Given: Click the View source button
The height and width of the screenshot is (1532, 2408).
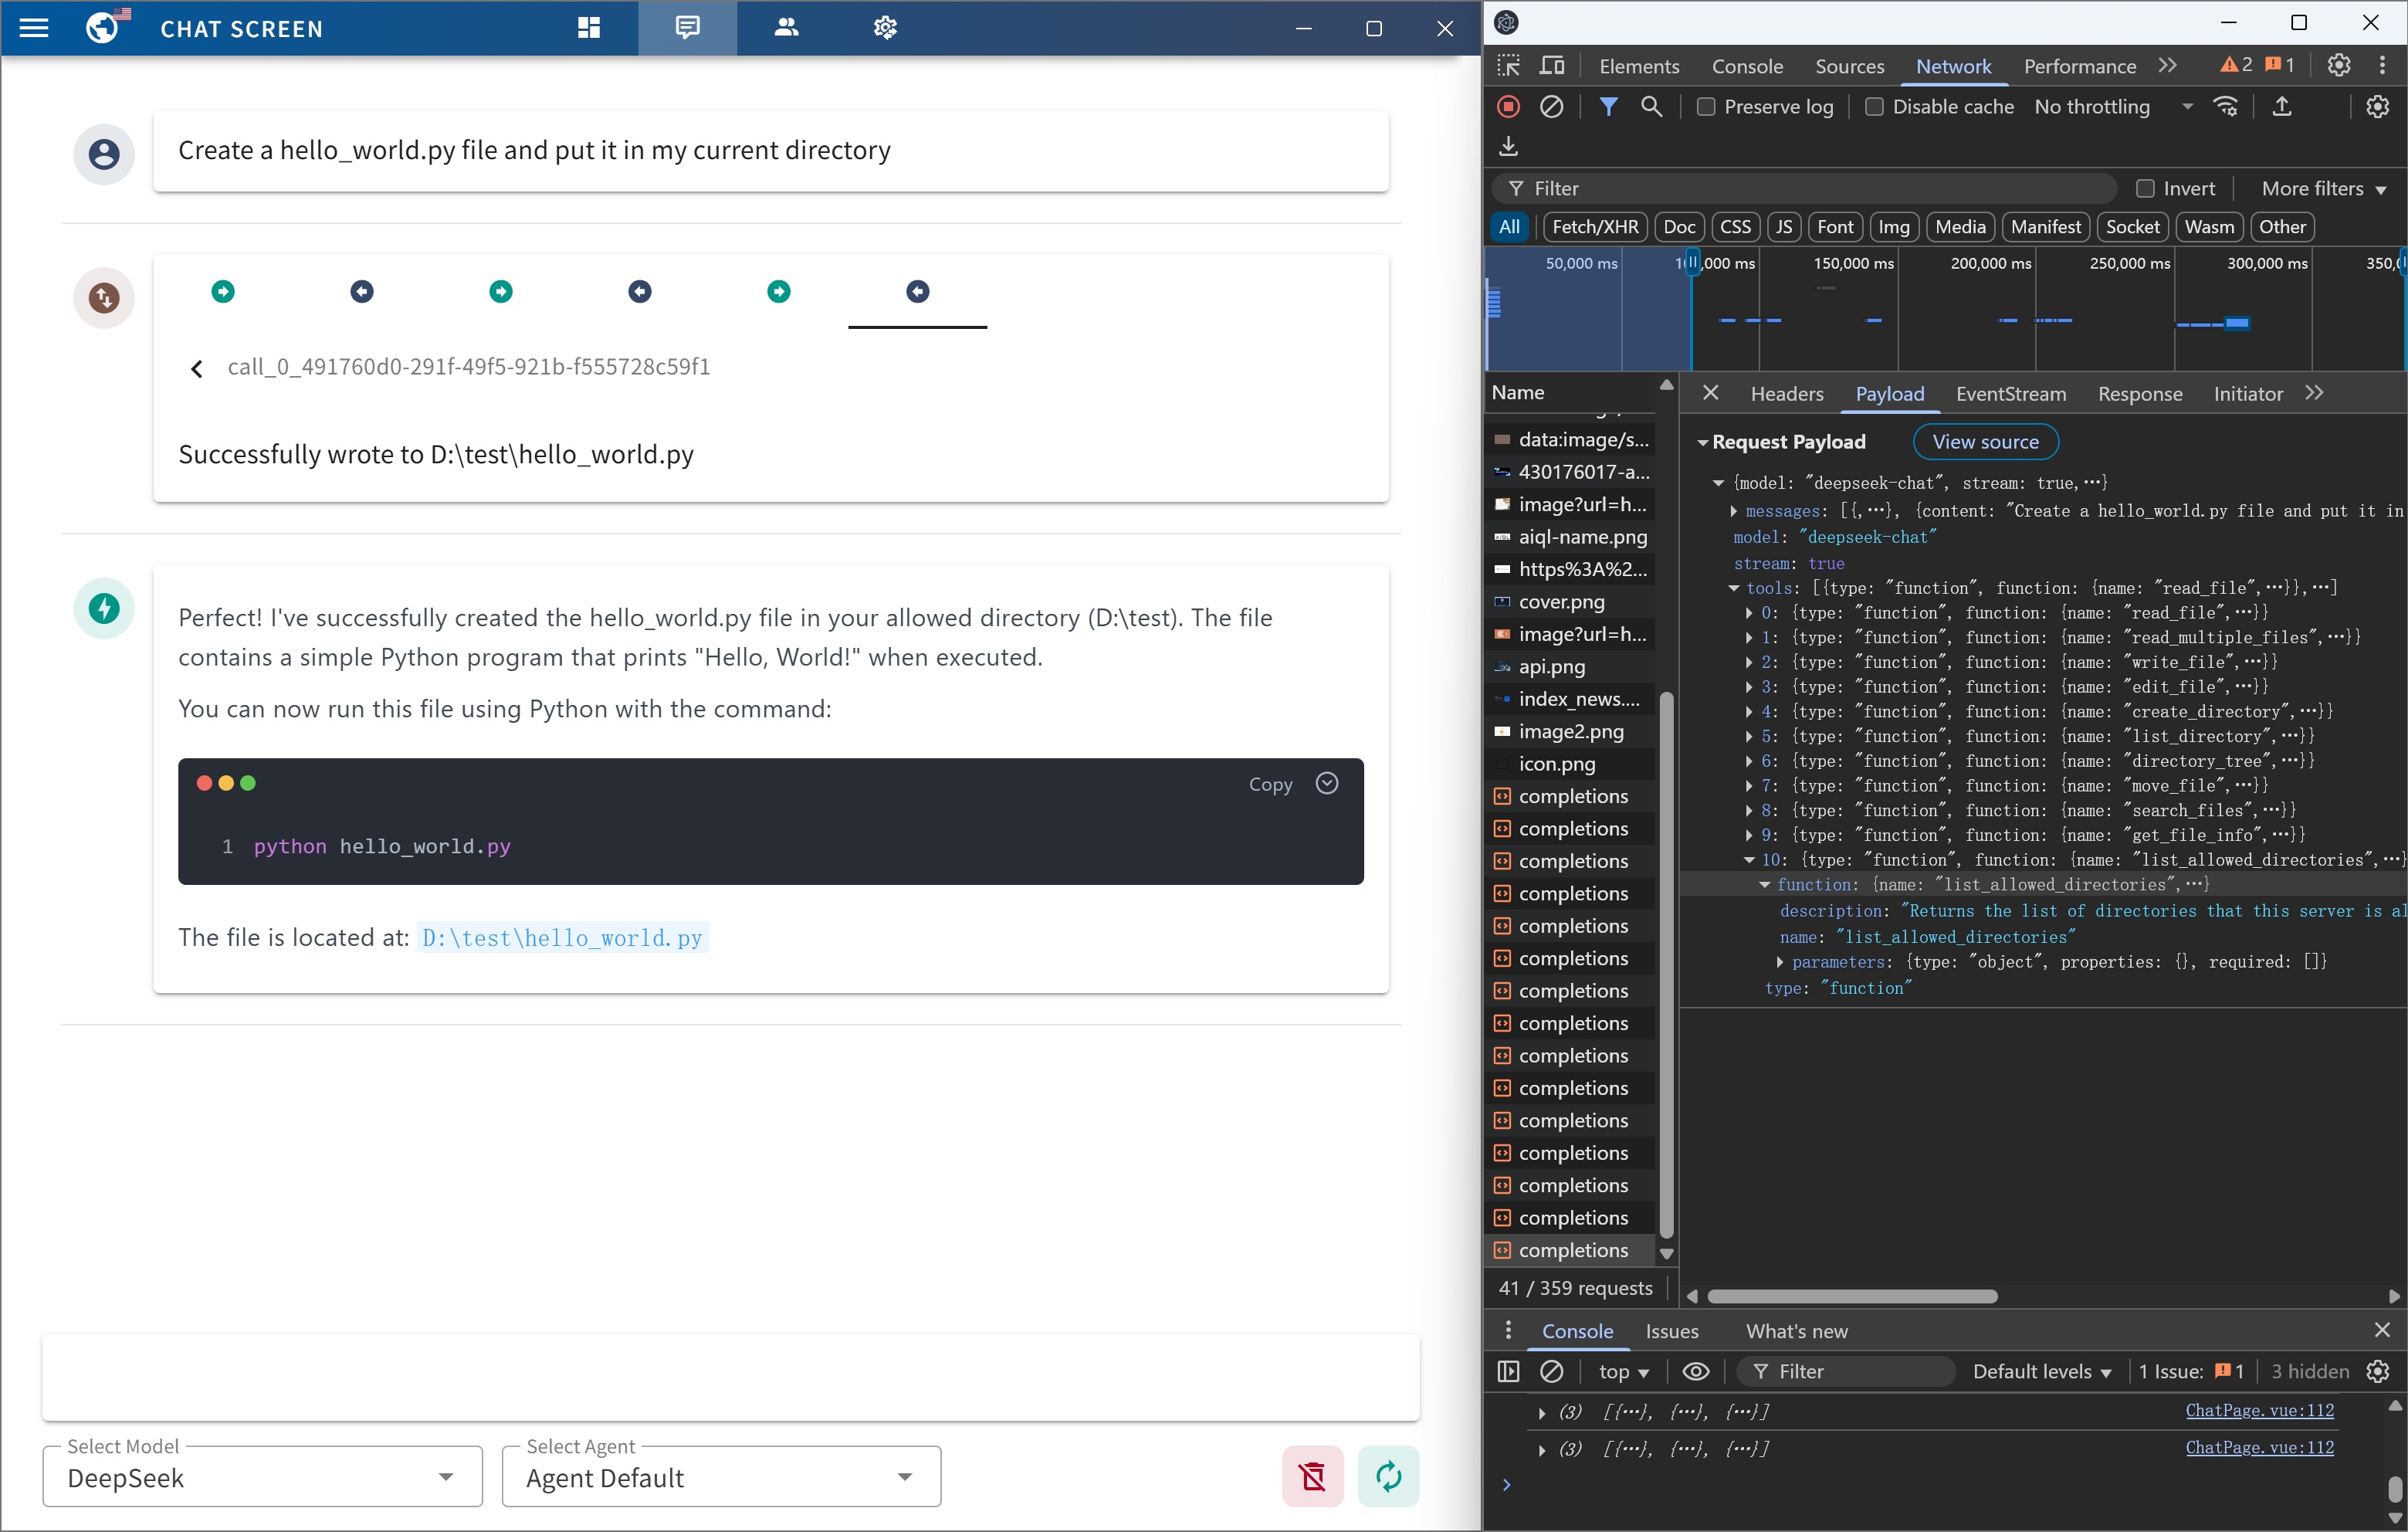Looking at the screenshot, I should tap(1984, 442).
